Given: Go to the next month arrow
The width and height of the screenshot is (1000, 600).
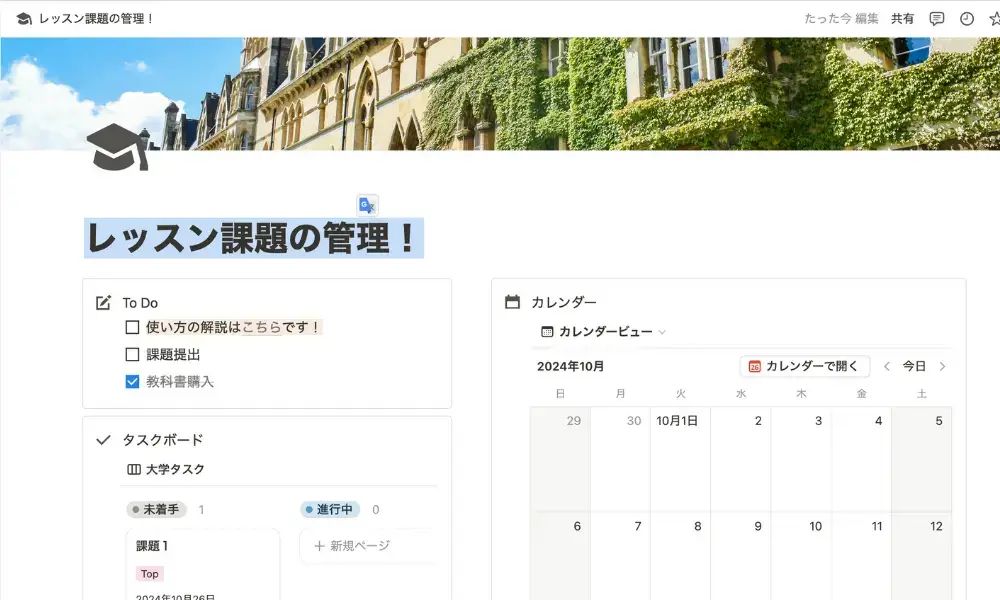Looking at the screenshot, I should pyautogui.click(x=942, y=366).
